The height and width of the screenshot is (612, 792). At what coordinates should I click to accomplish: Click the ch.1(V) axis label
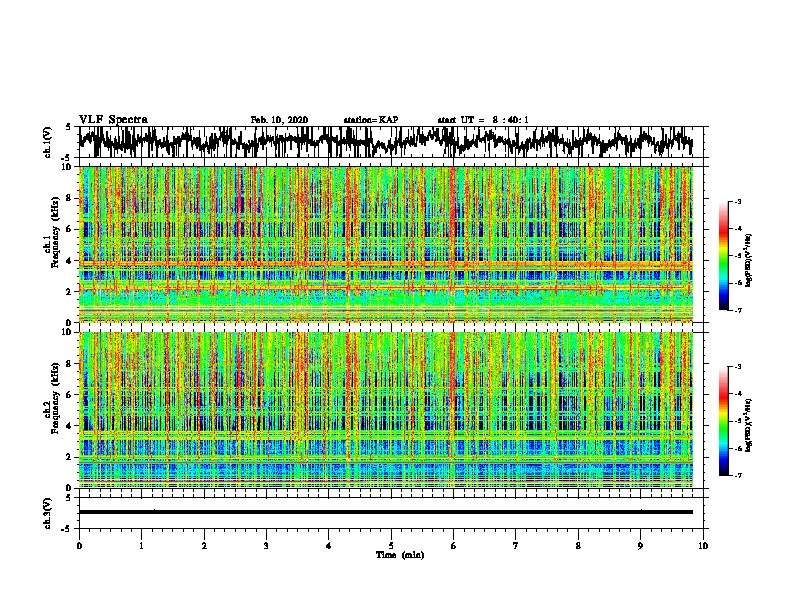coord(48,142)
